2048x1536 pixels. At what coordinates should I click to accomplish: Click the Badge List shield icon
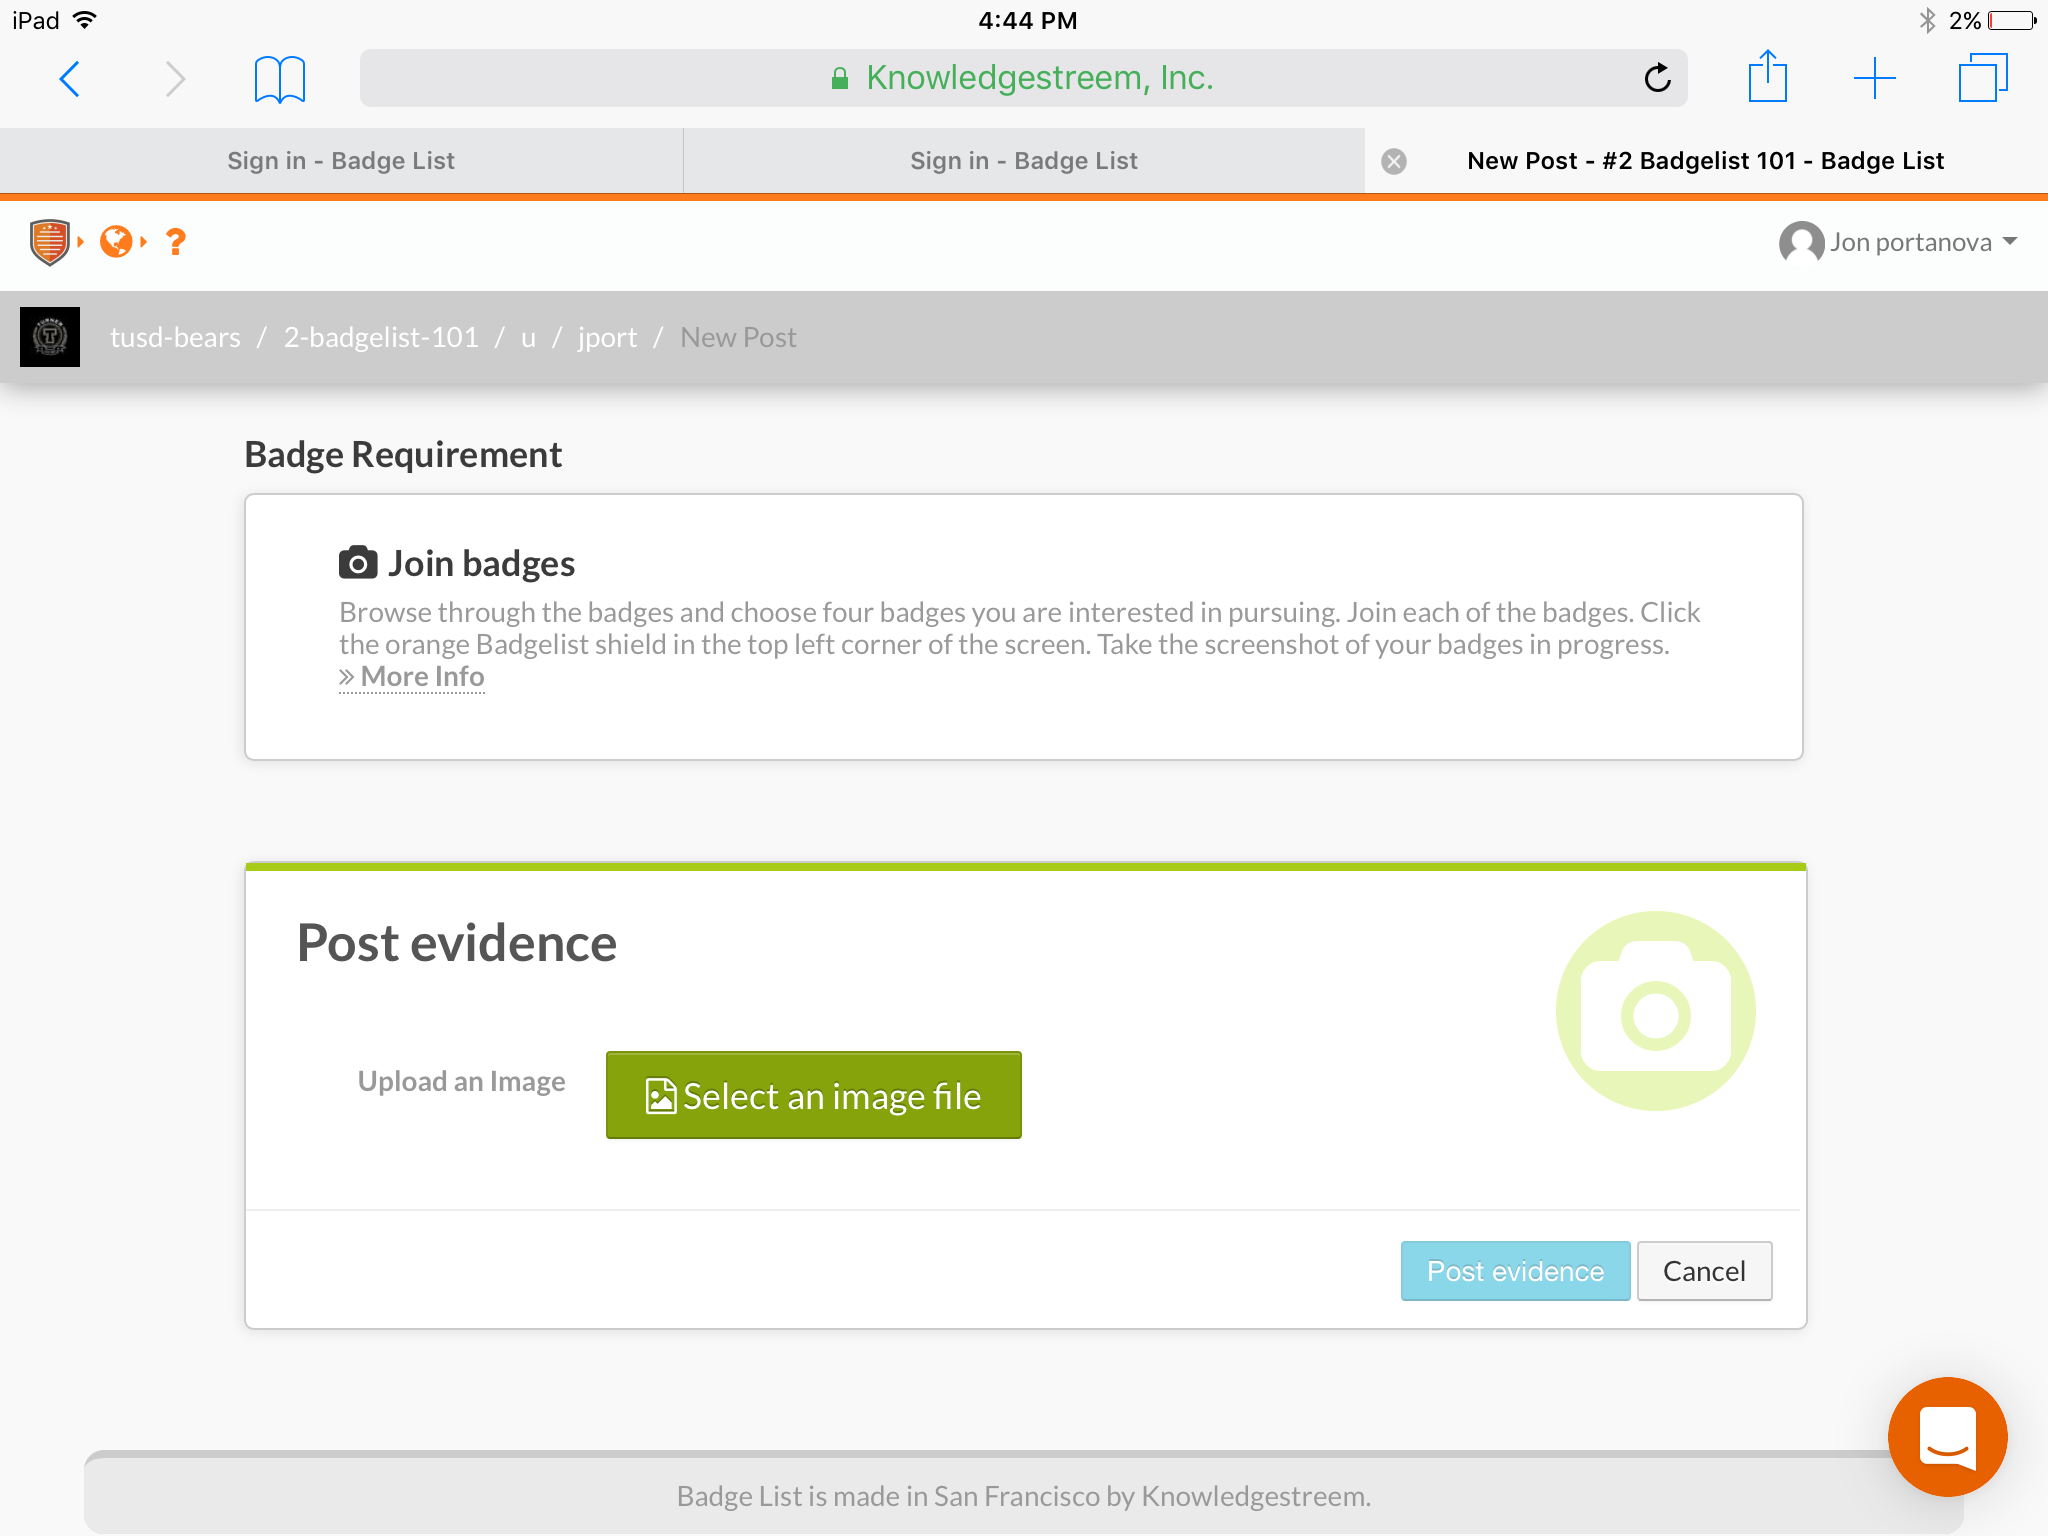coord(50,242)
